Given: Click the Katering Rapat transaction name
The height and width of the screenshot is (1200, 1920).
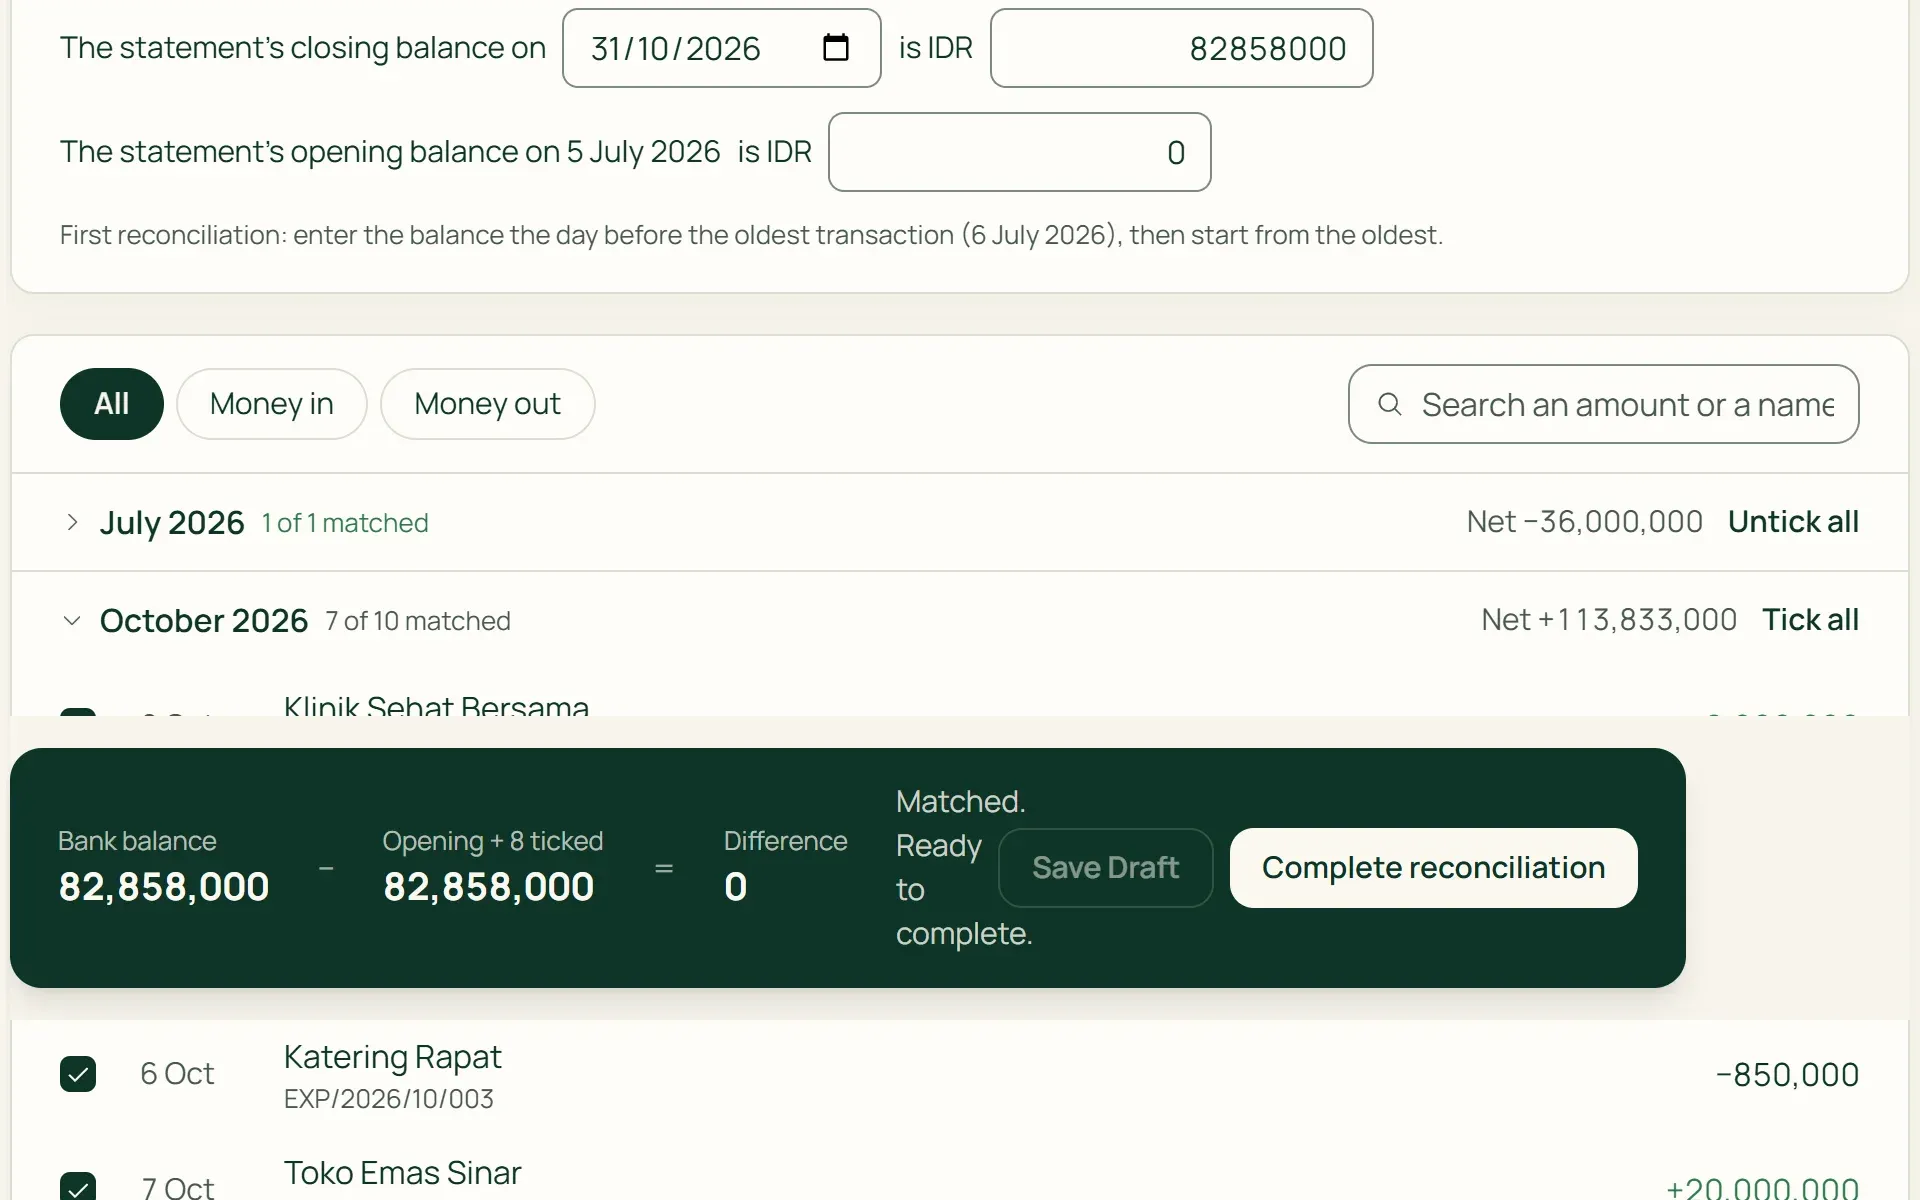Looking at the screenshot, I should (392, 1057).
